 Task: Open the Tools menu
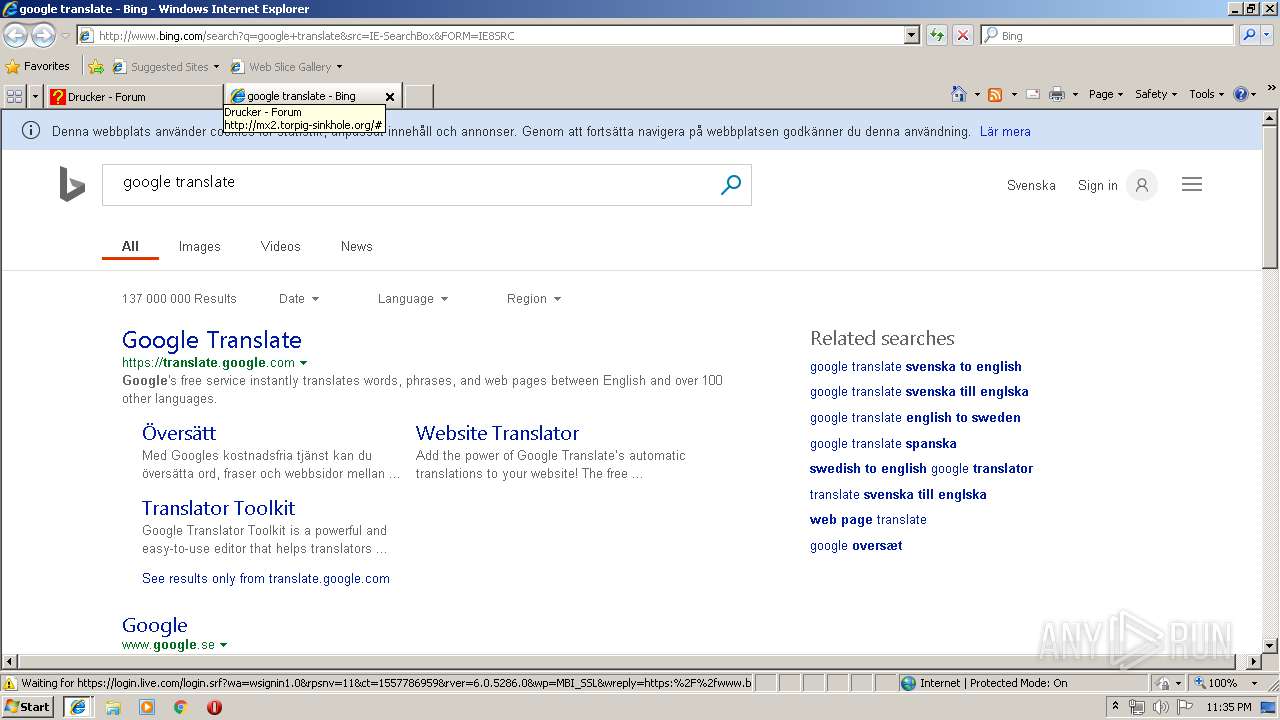coord(1206,94)
